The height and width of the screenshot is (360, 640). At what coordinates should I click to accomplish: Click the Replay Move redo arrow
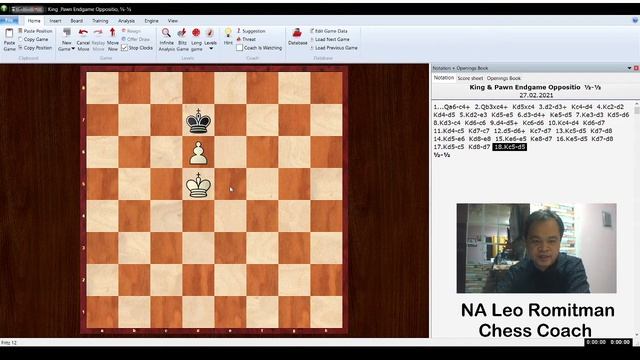pos(98,33)
